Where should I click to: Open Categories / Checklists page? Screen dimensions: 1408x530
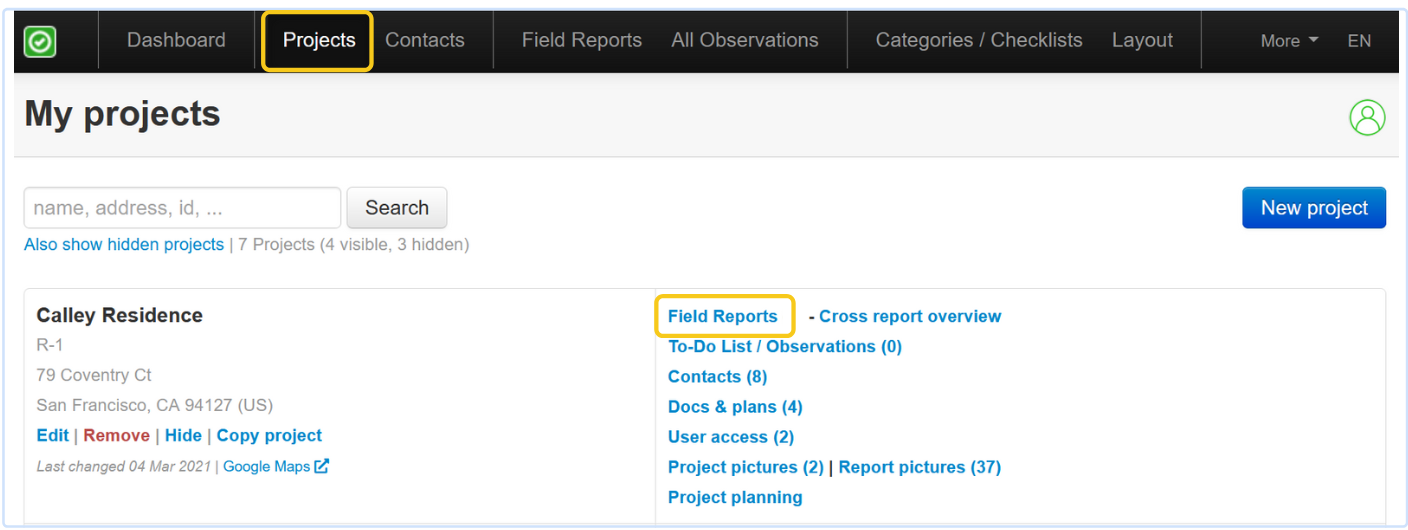click(979, 40)
